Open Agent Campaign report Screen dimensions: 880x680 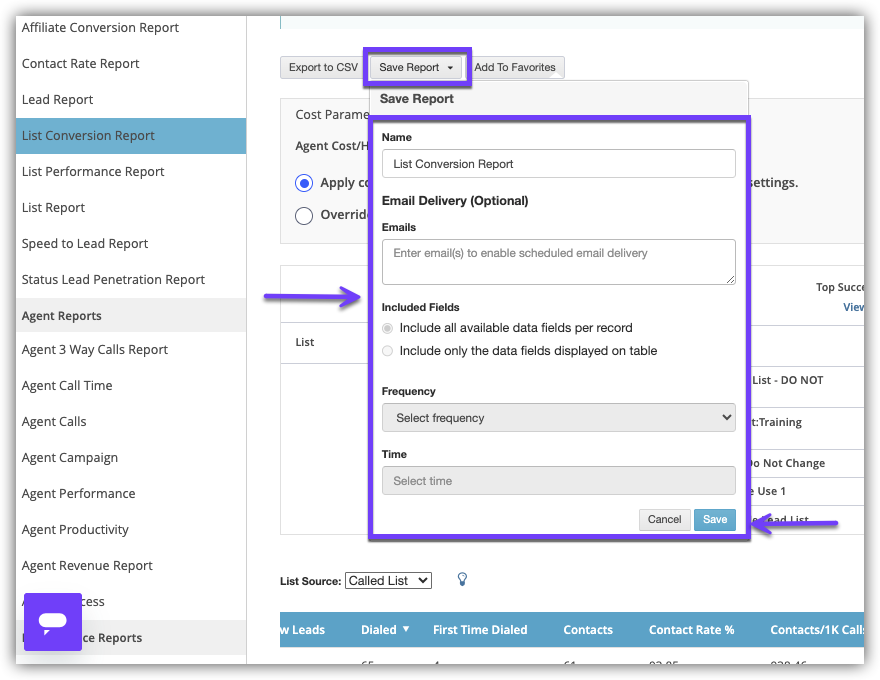(70, 457)
